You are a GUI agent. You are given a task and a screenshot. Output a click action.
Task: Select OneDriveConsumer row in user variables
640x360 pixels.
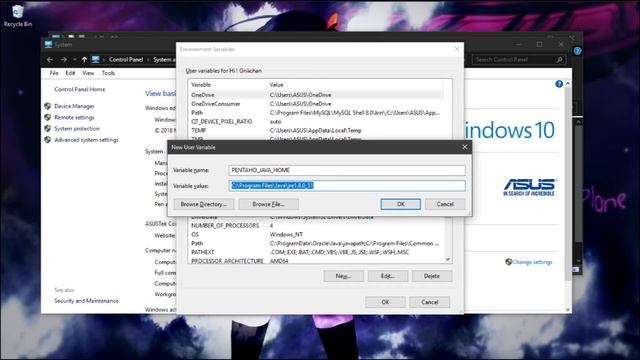pyautogui.click(x=316, y=104)
